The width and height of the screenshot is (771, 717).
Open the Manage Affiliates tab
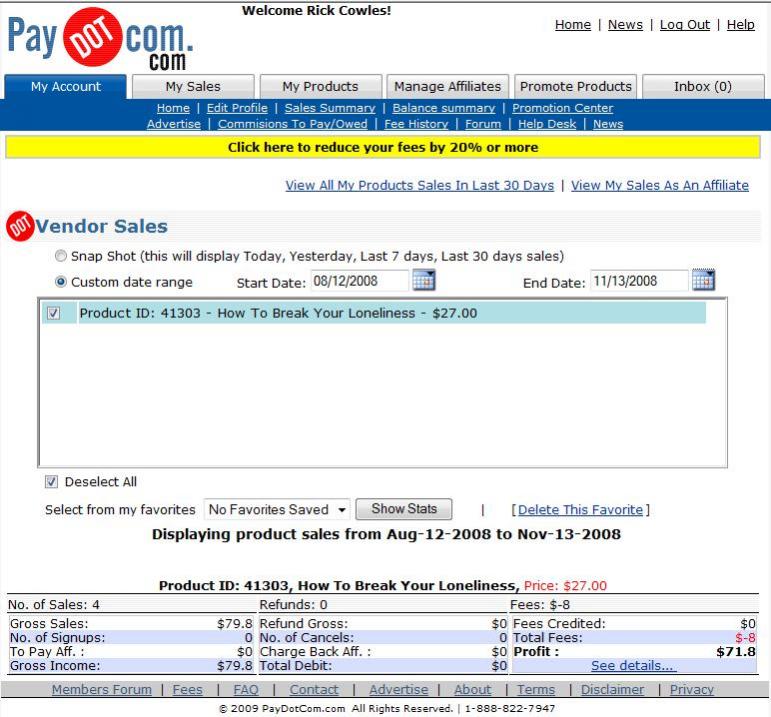coord(447,87)
